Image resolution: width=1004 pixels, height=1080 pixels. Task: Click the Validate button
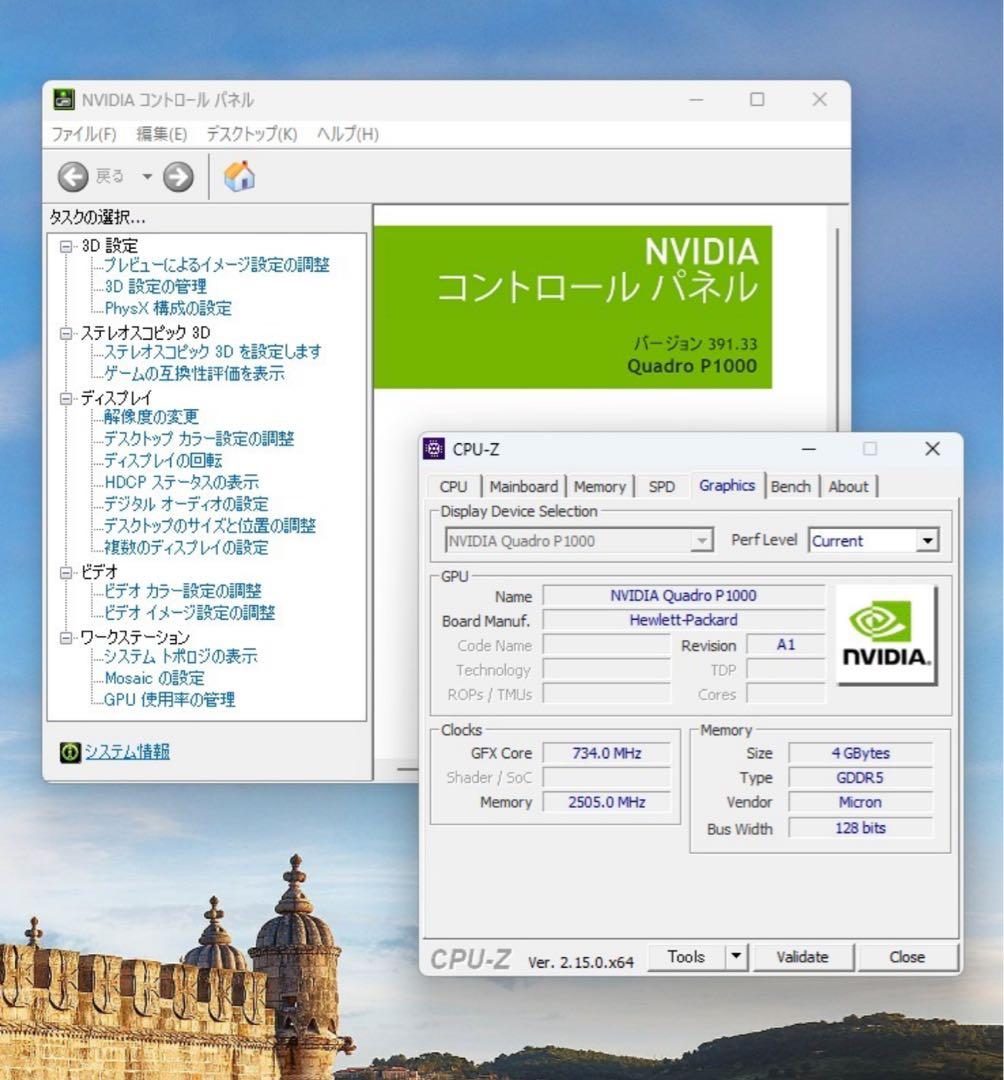click(x=802, y=957)
